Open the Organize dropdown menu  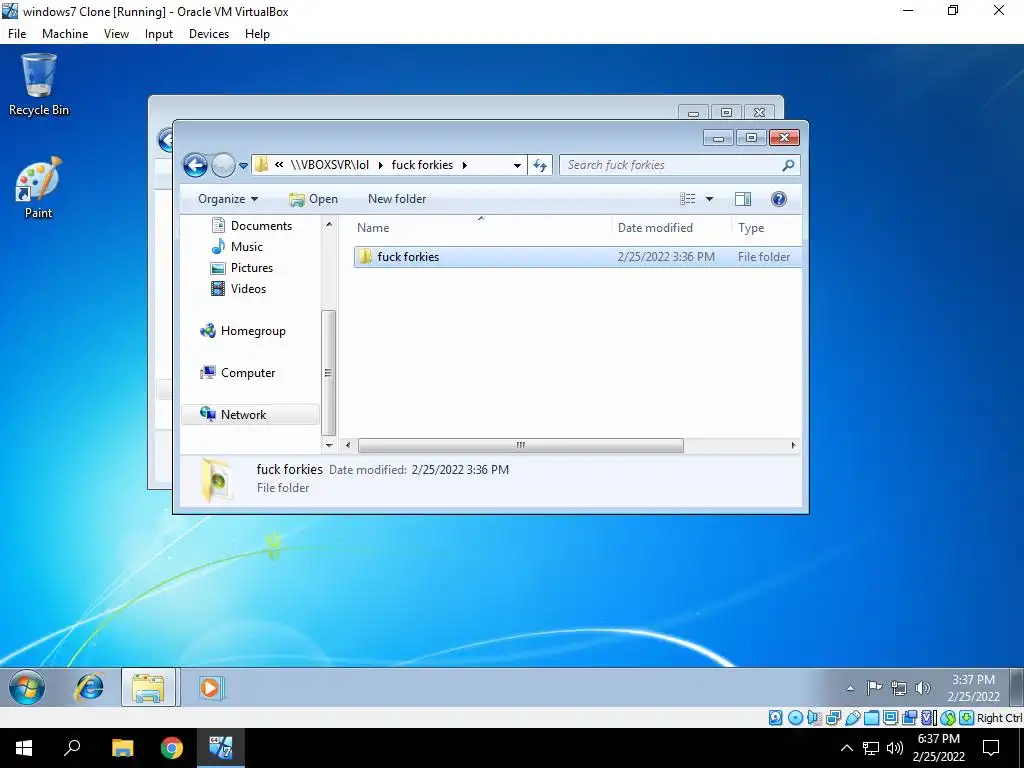(228, 199)
